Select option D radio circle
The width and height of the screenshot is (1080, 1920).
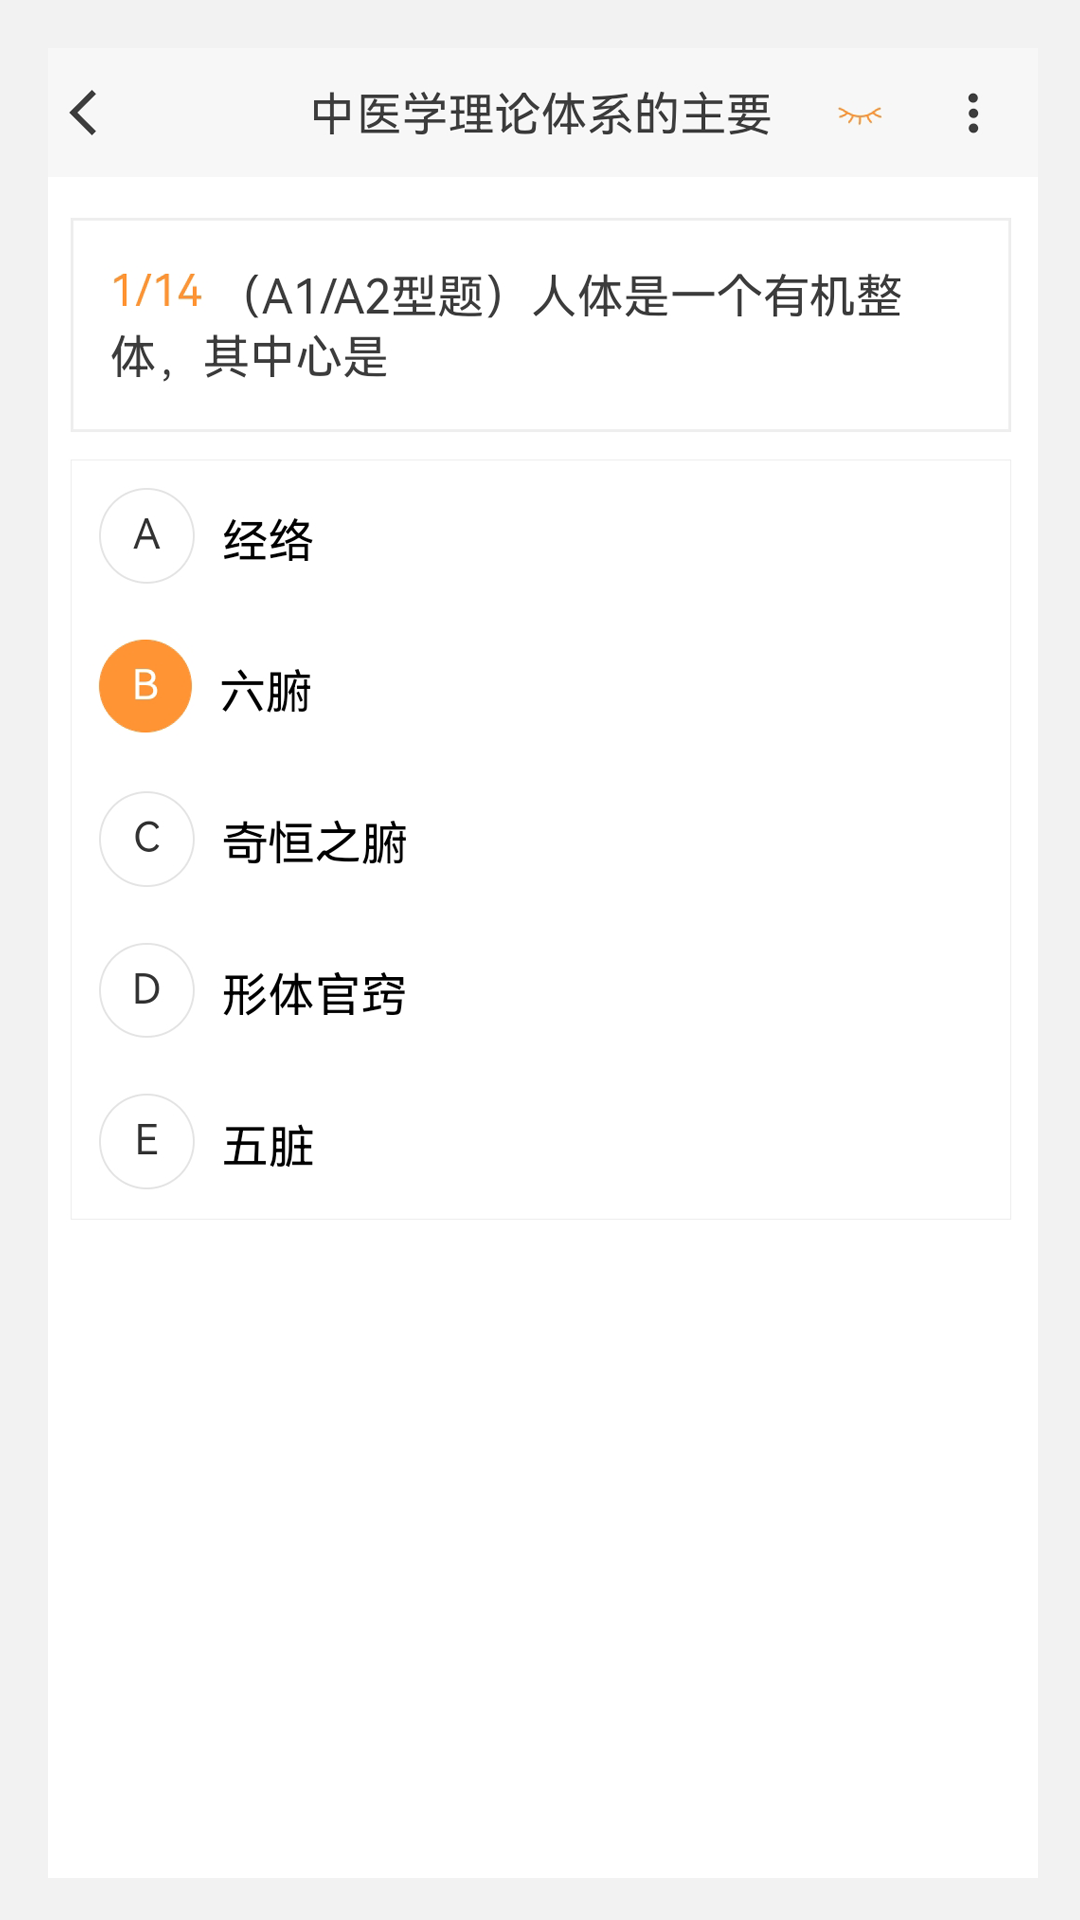(x=146, y=990)
